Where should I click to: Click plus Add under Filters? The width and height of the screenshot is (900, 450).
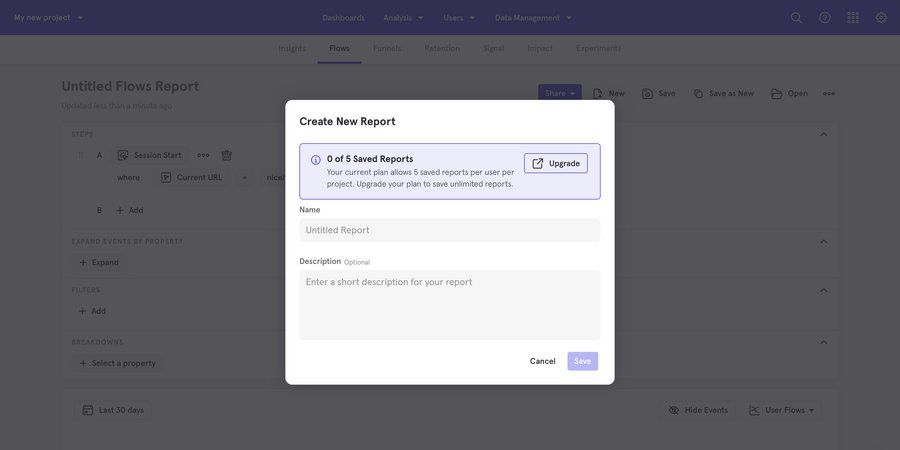(x=92, y=311)
